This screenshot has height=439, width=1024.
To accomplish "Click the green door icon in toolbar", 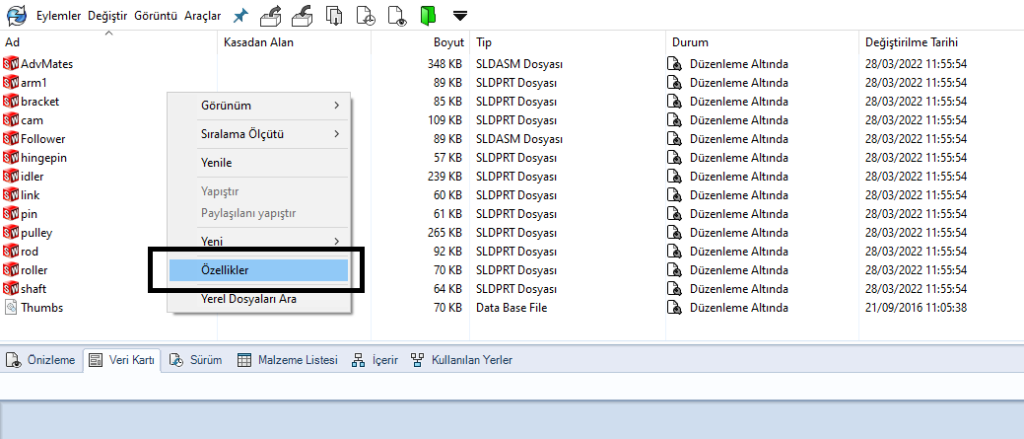I will 428,15.
